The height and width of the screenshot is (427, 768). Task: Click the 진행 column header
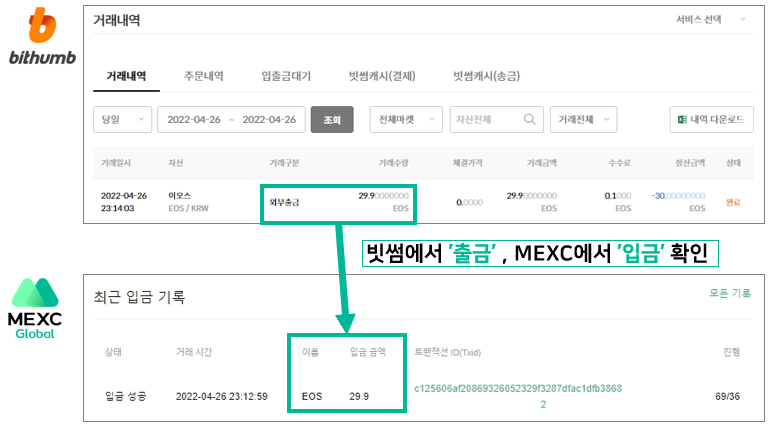(732, 352)
